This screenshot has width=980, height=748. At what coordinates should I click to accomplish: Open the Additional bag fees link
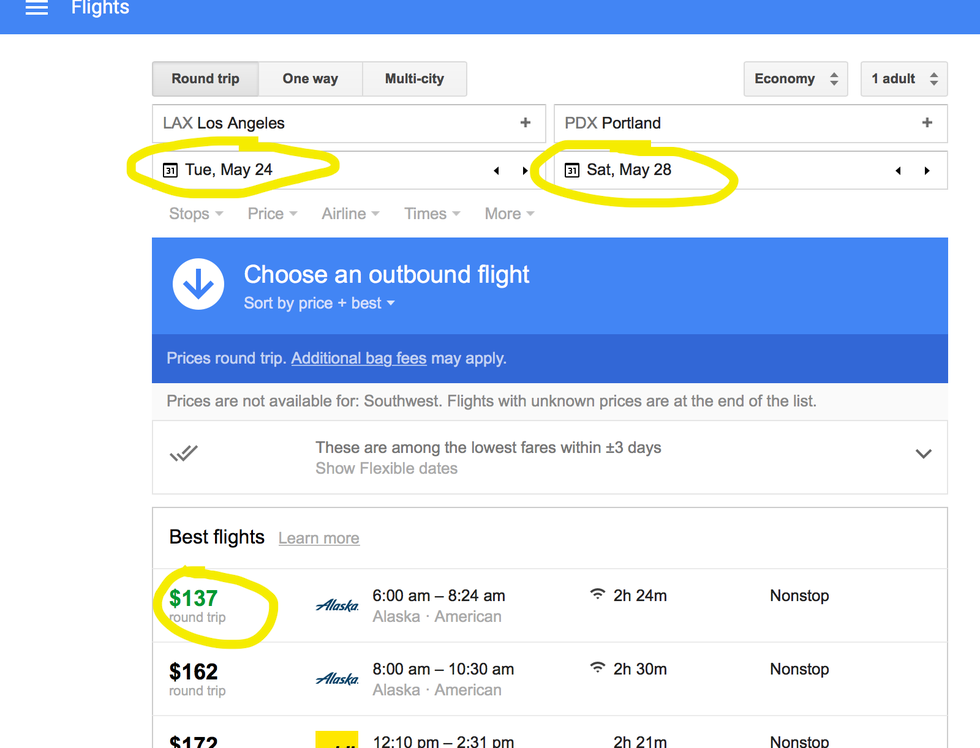(358, 358)
